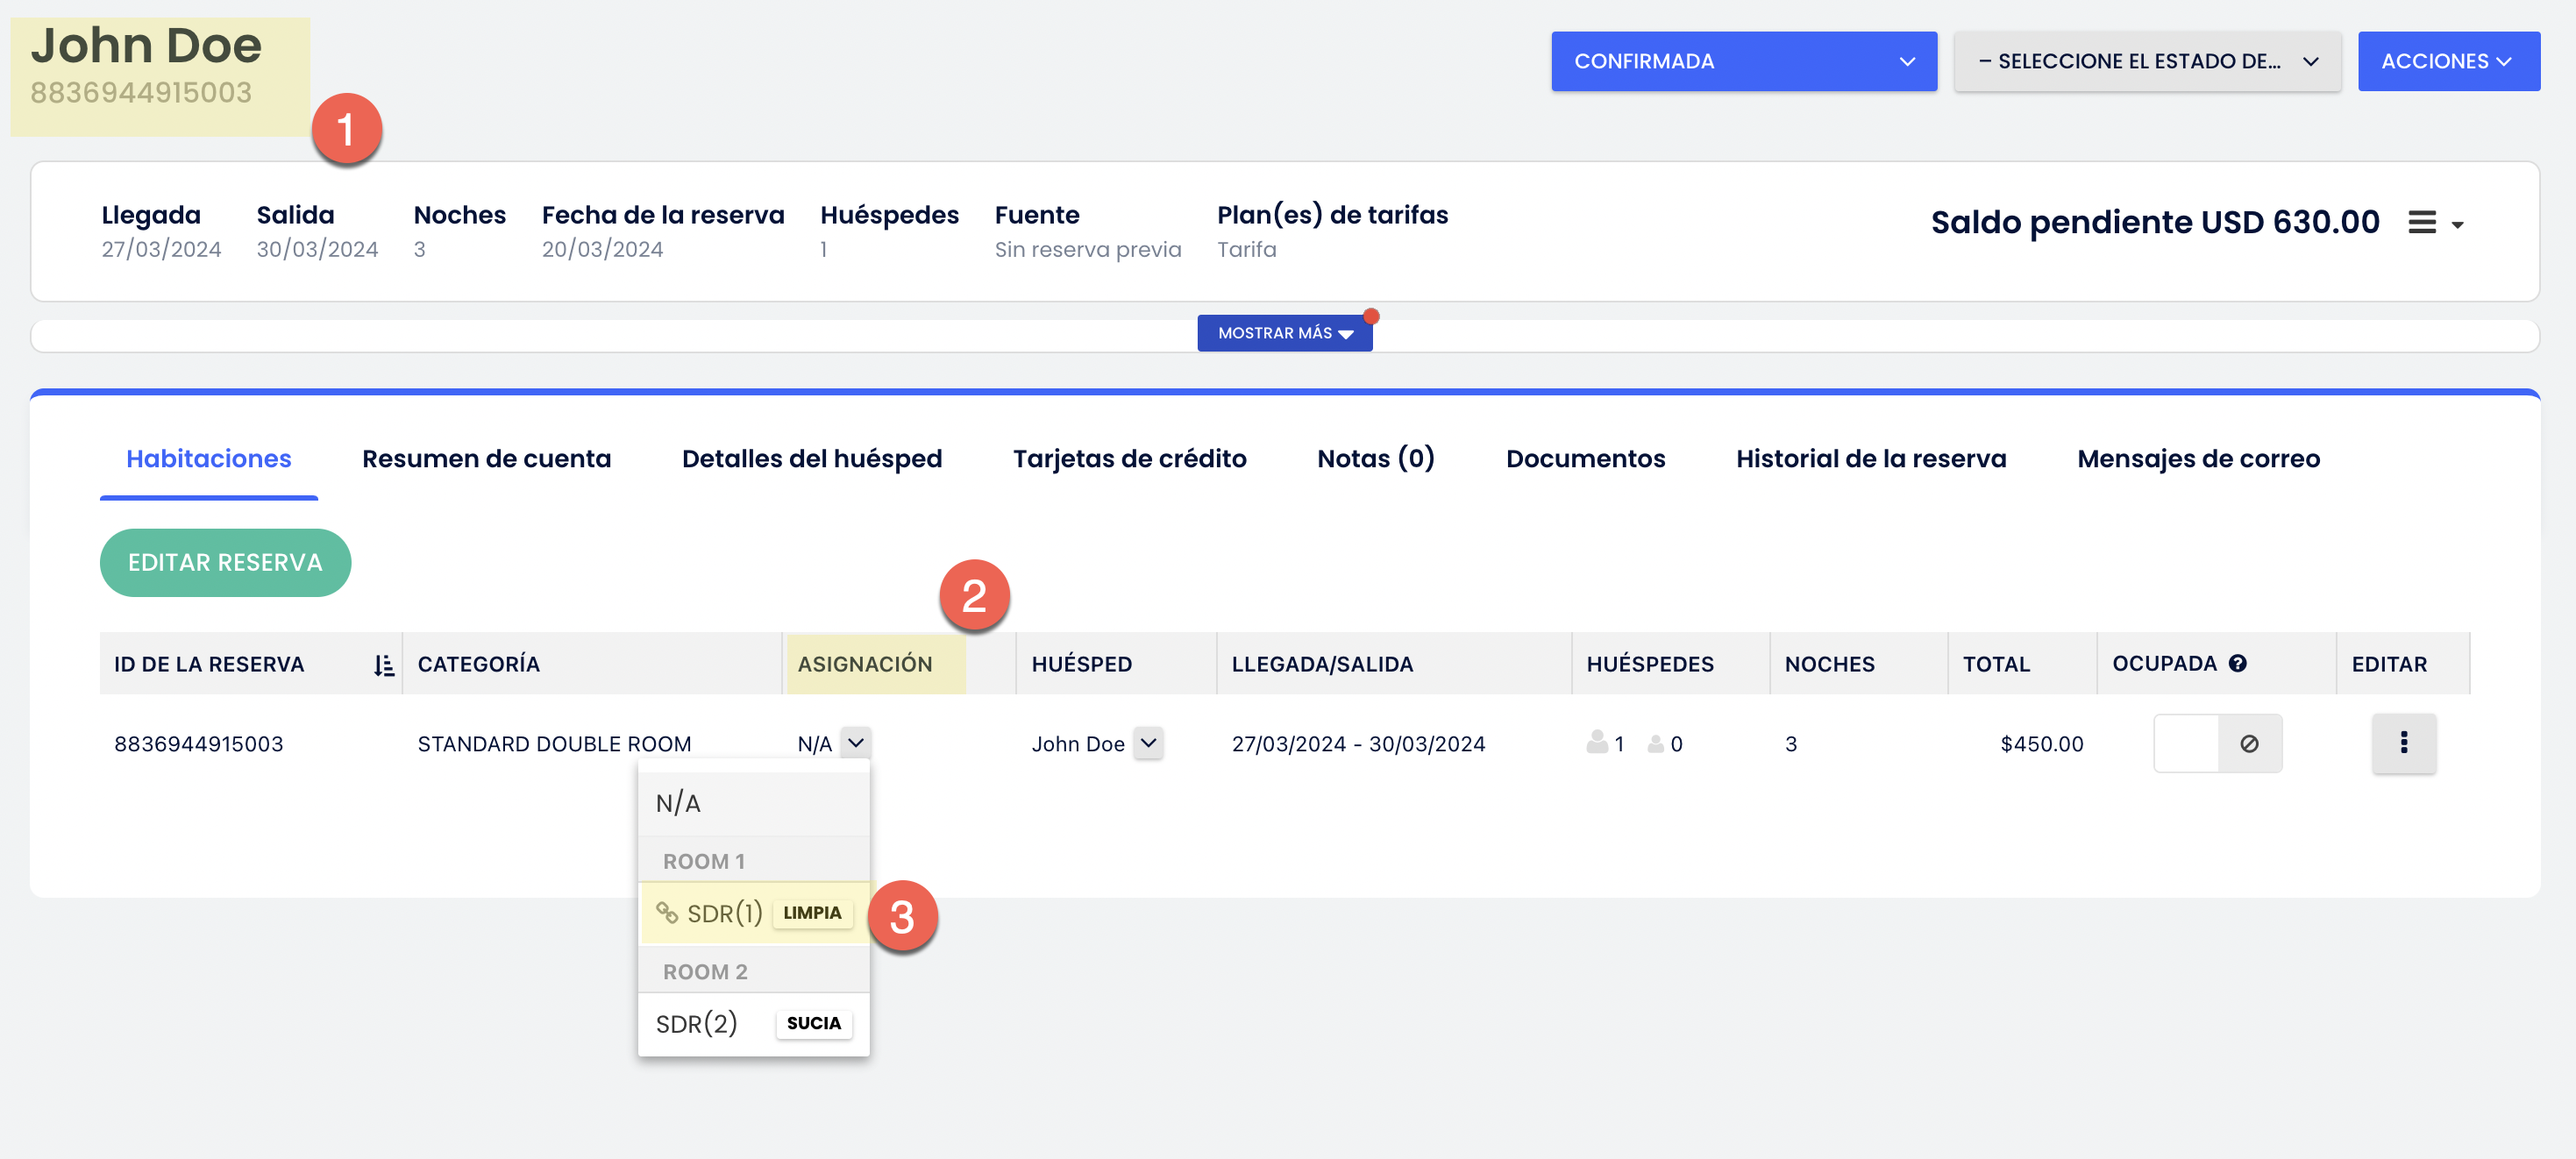Click the prohibited icon in Ocupada toggle
The width and height of the screenshot is (2576, 1159).
pos(2249,743)
